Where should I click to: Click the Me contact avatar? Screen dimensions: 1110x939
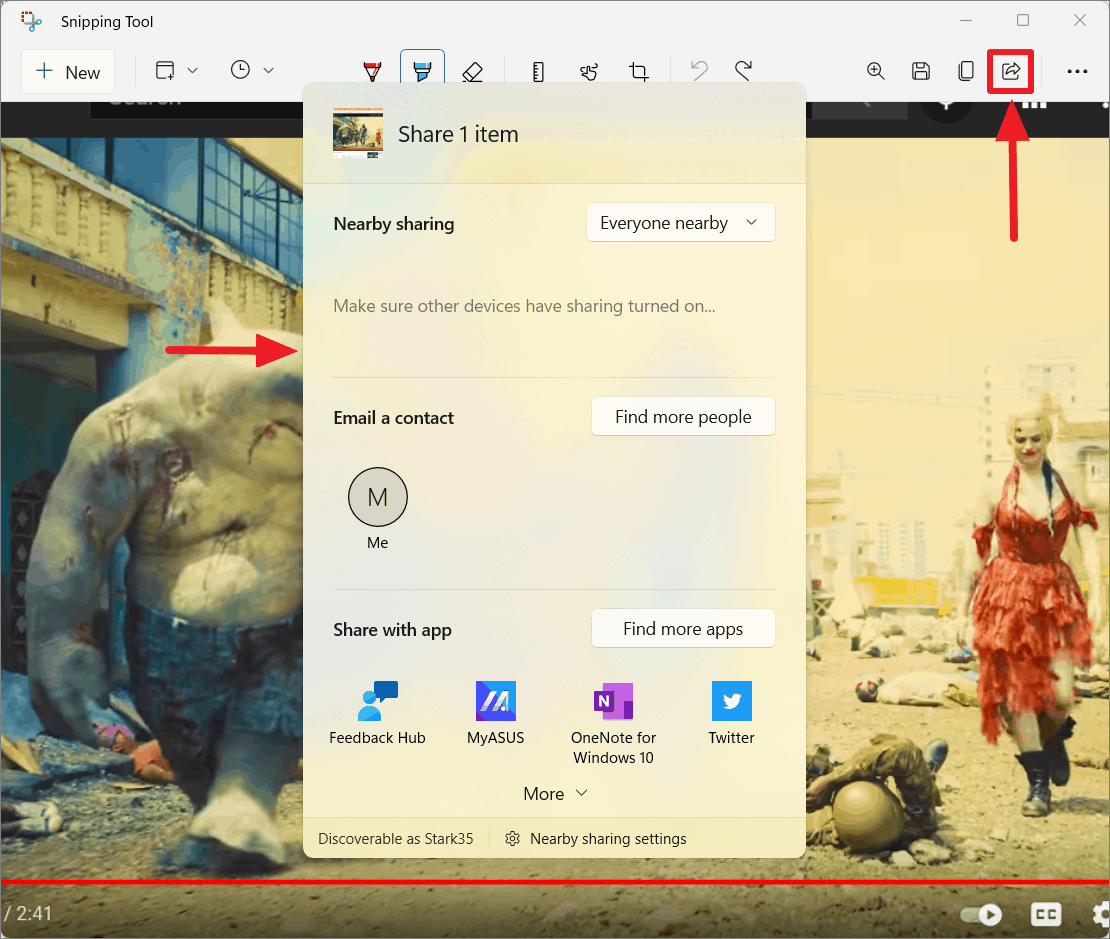377,497
